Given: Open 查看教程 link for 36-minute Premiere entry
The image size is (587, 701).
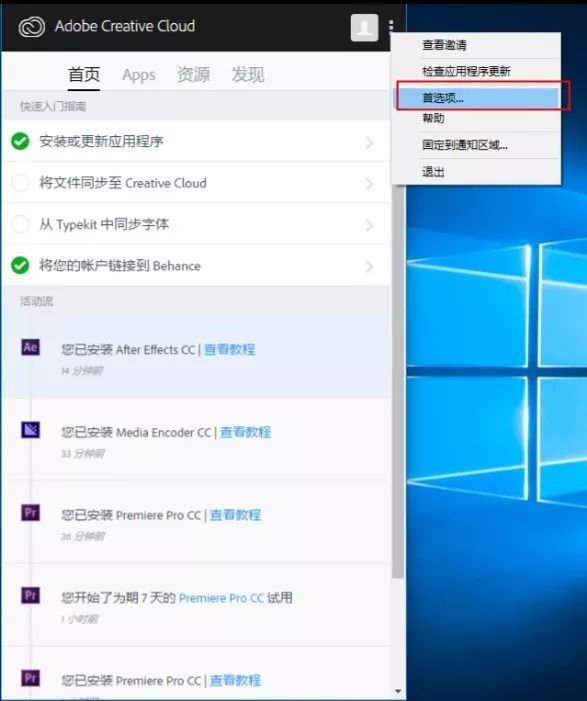Looking at the screenshot, I should (x=235, y=515).
